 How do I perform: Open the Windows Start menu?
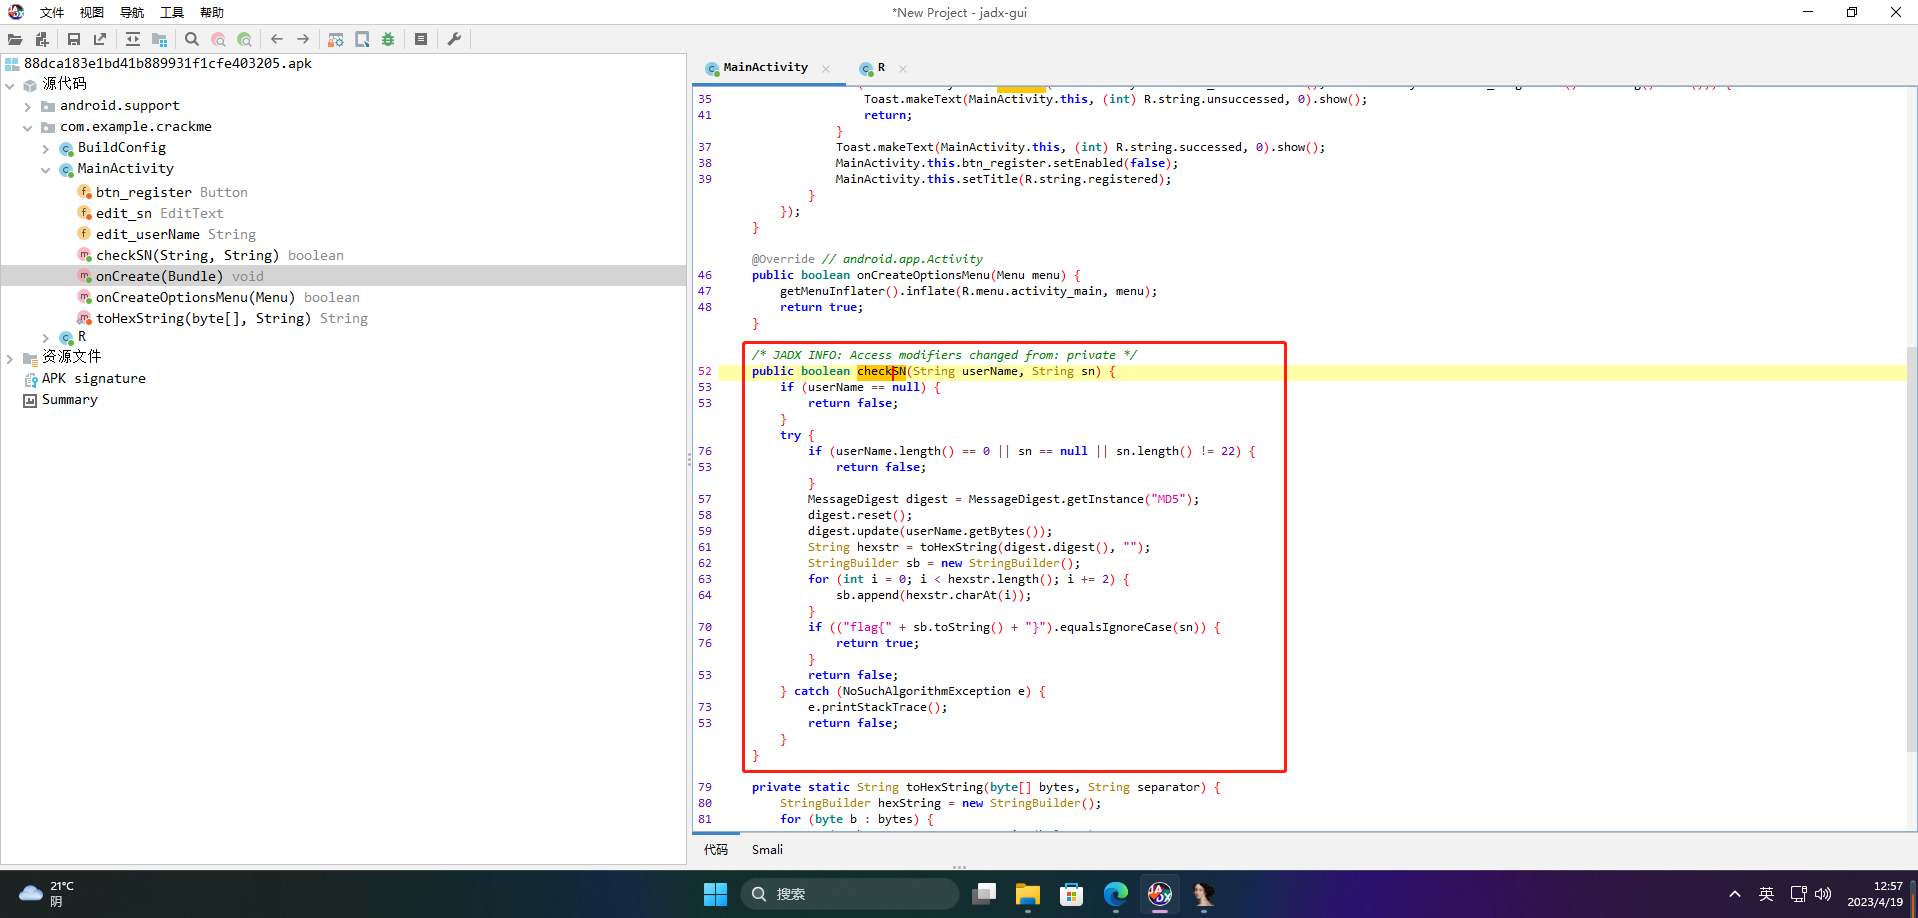(x=715, y=894)
